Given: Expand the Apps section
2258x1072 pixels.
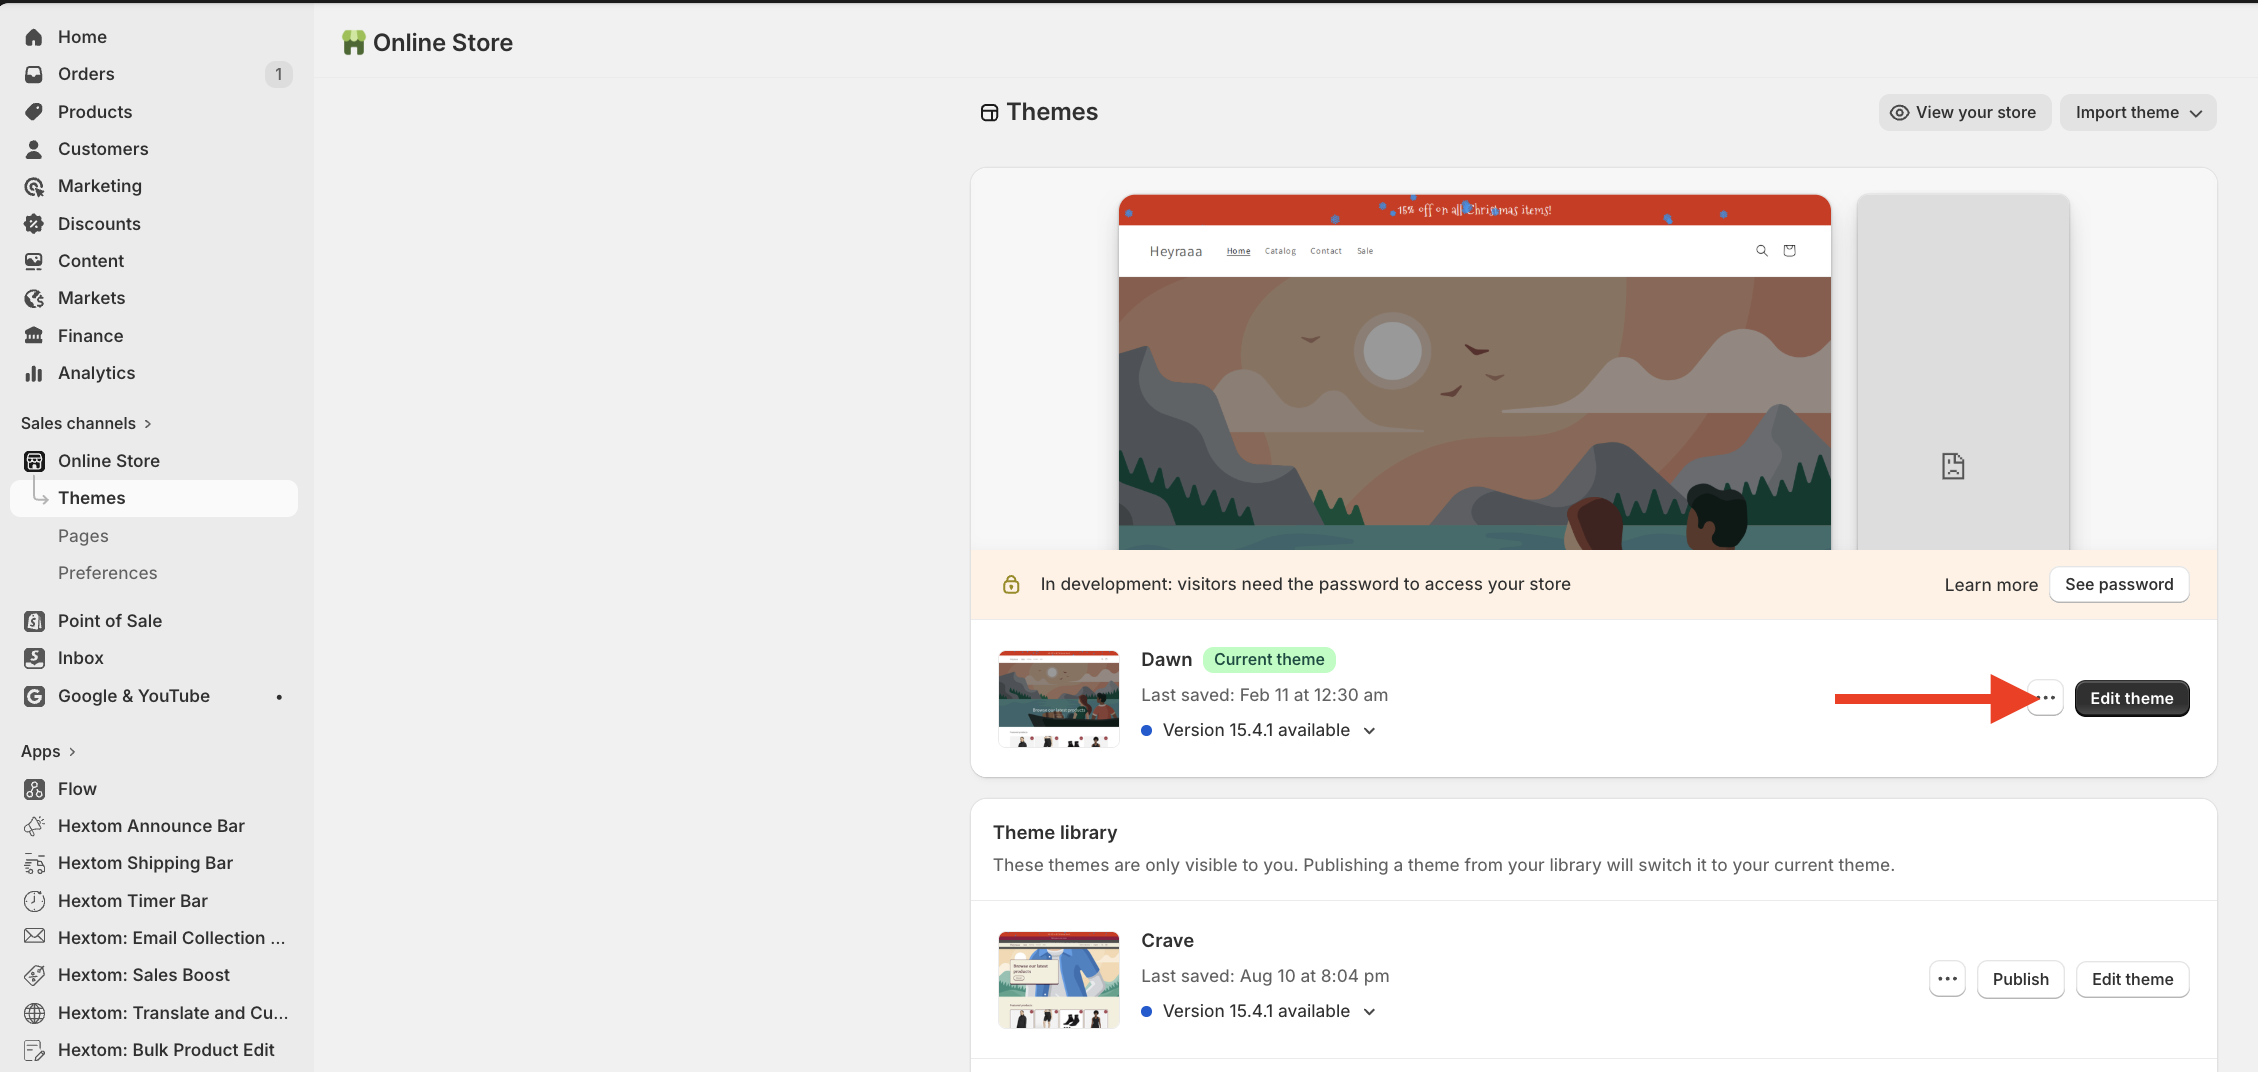Looking at the screenshot, I should (48, 751).
